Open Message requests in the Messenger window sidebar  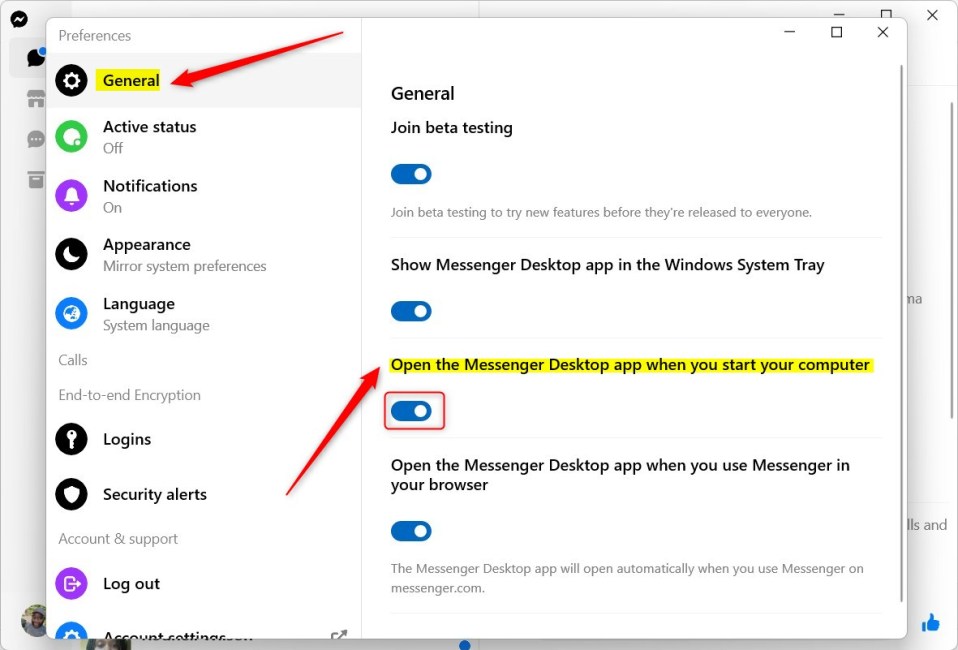click(36, 139)
